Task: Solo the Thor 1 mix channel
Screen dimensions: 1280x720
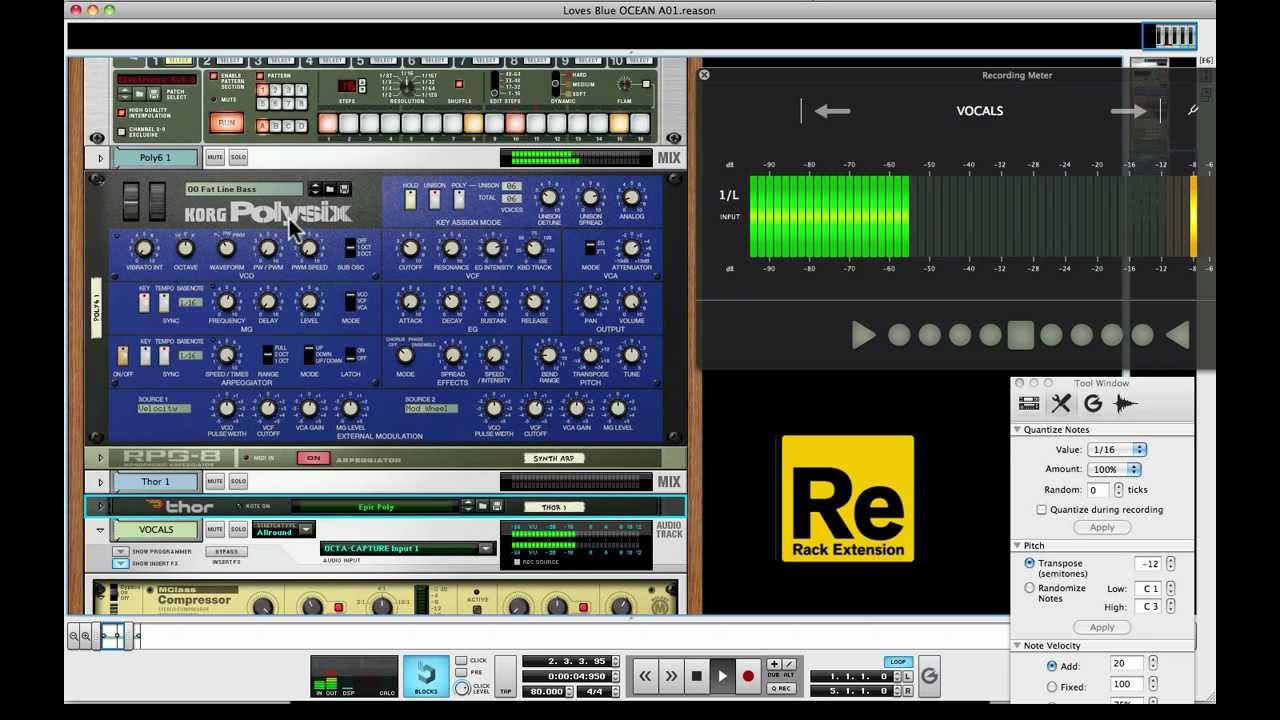Action: click(238, 481)
